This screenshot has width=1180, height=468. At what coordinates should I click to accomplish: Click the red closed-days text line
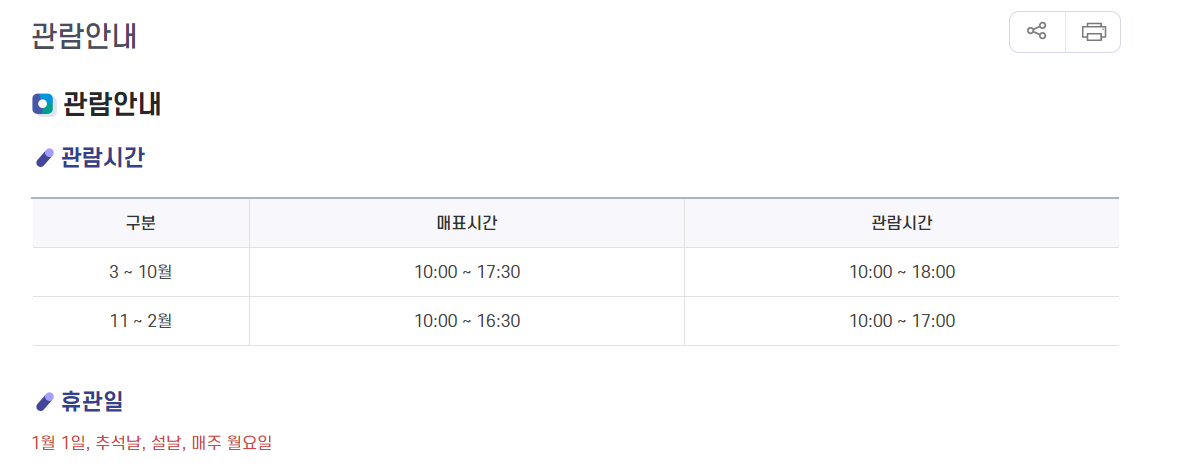[x=152, y=443]
